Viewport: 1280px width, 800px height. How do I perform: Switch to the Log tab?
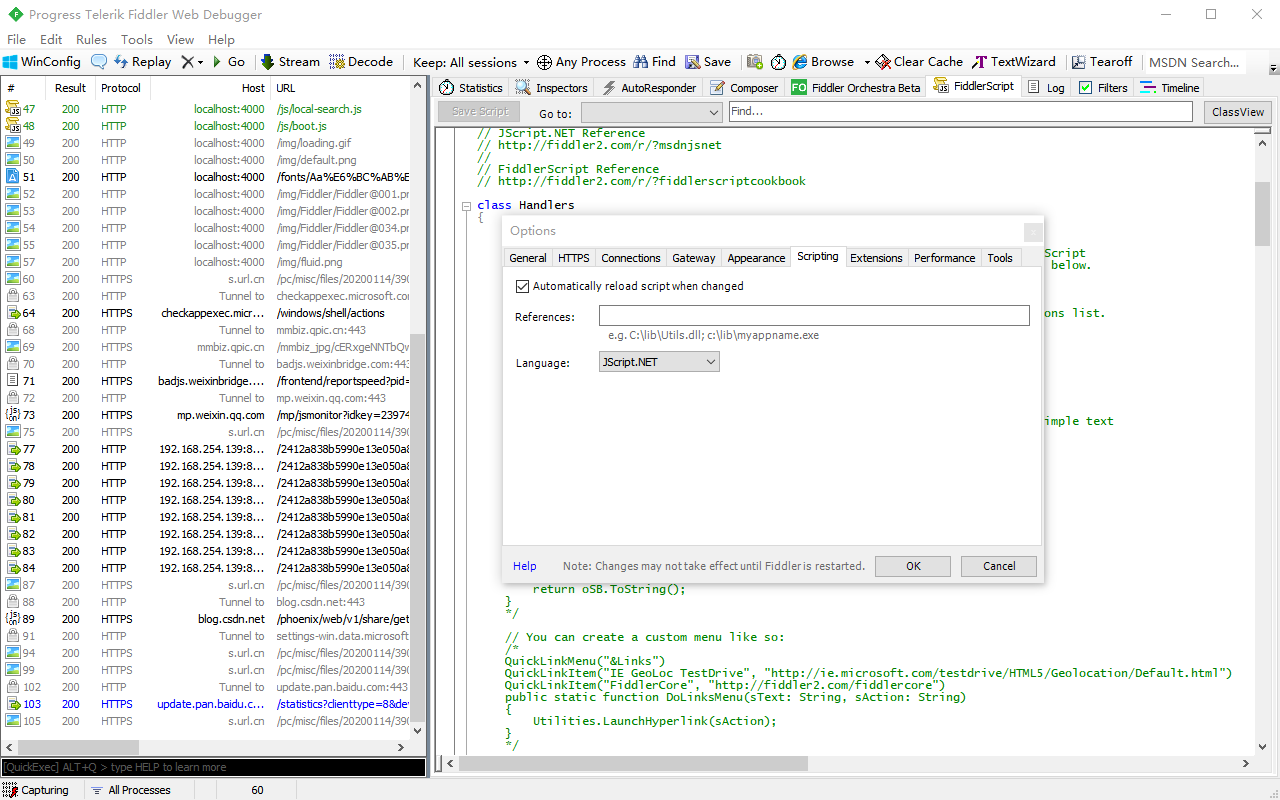coord(1046,88)
